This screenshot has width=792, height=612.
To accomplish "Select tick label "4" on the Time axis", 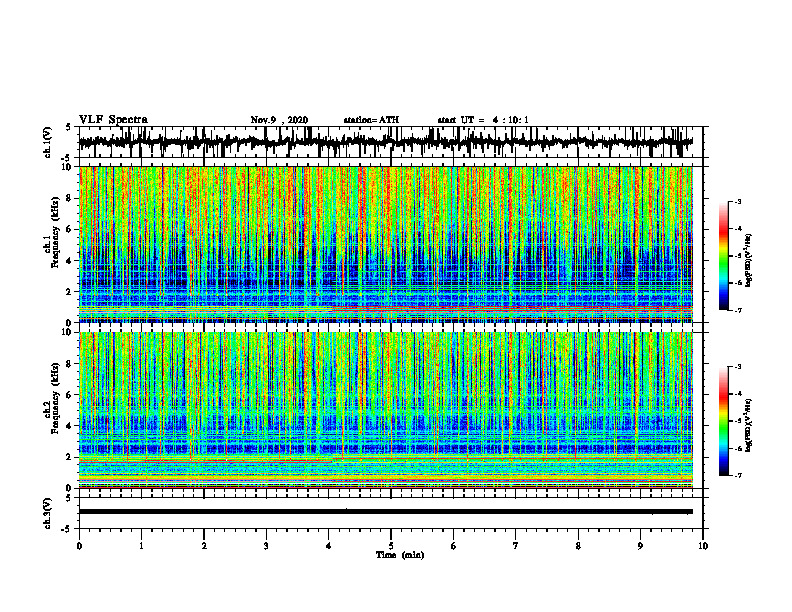I will [329, 546].
